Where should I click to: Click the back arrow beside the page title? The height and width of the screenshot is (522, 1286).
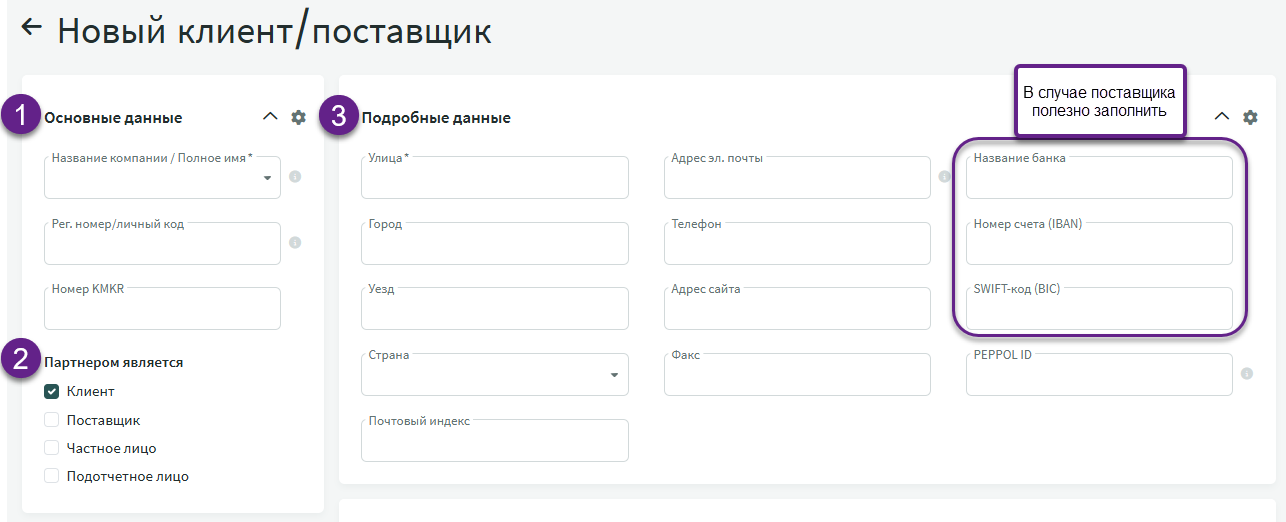click(32, 28)
